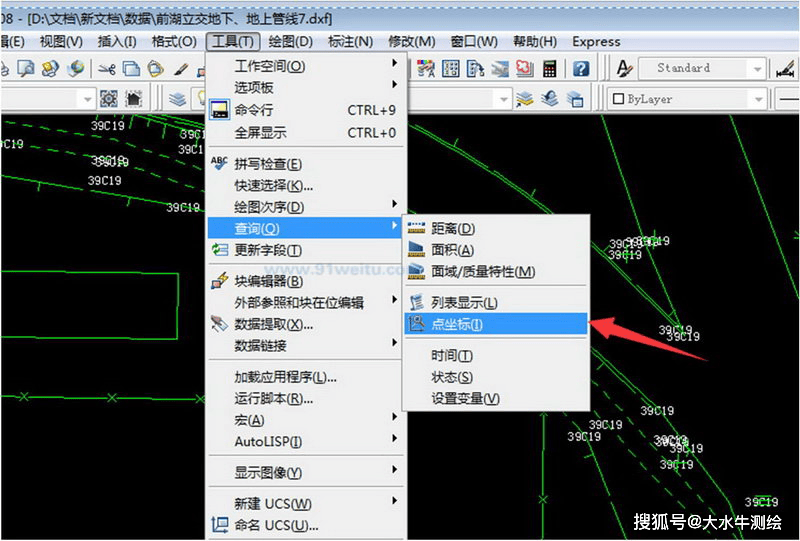Click the 3D DWF globe icon
This screenshot has width=800, height=541.
click(x=76, y=68)
